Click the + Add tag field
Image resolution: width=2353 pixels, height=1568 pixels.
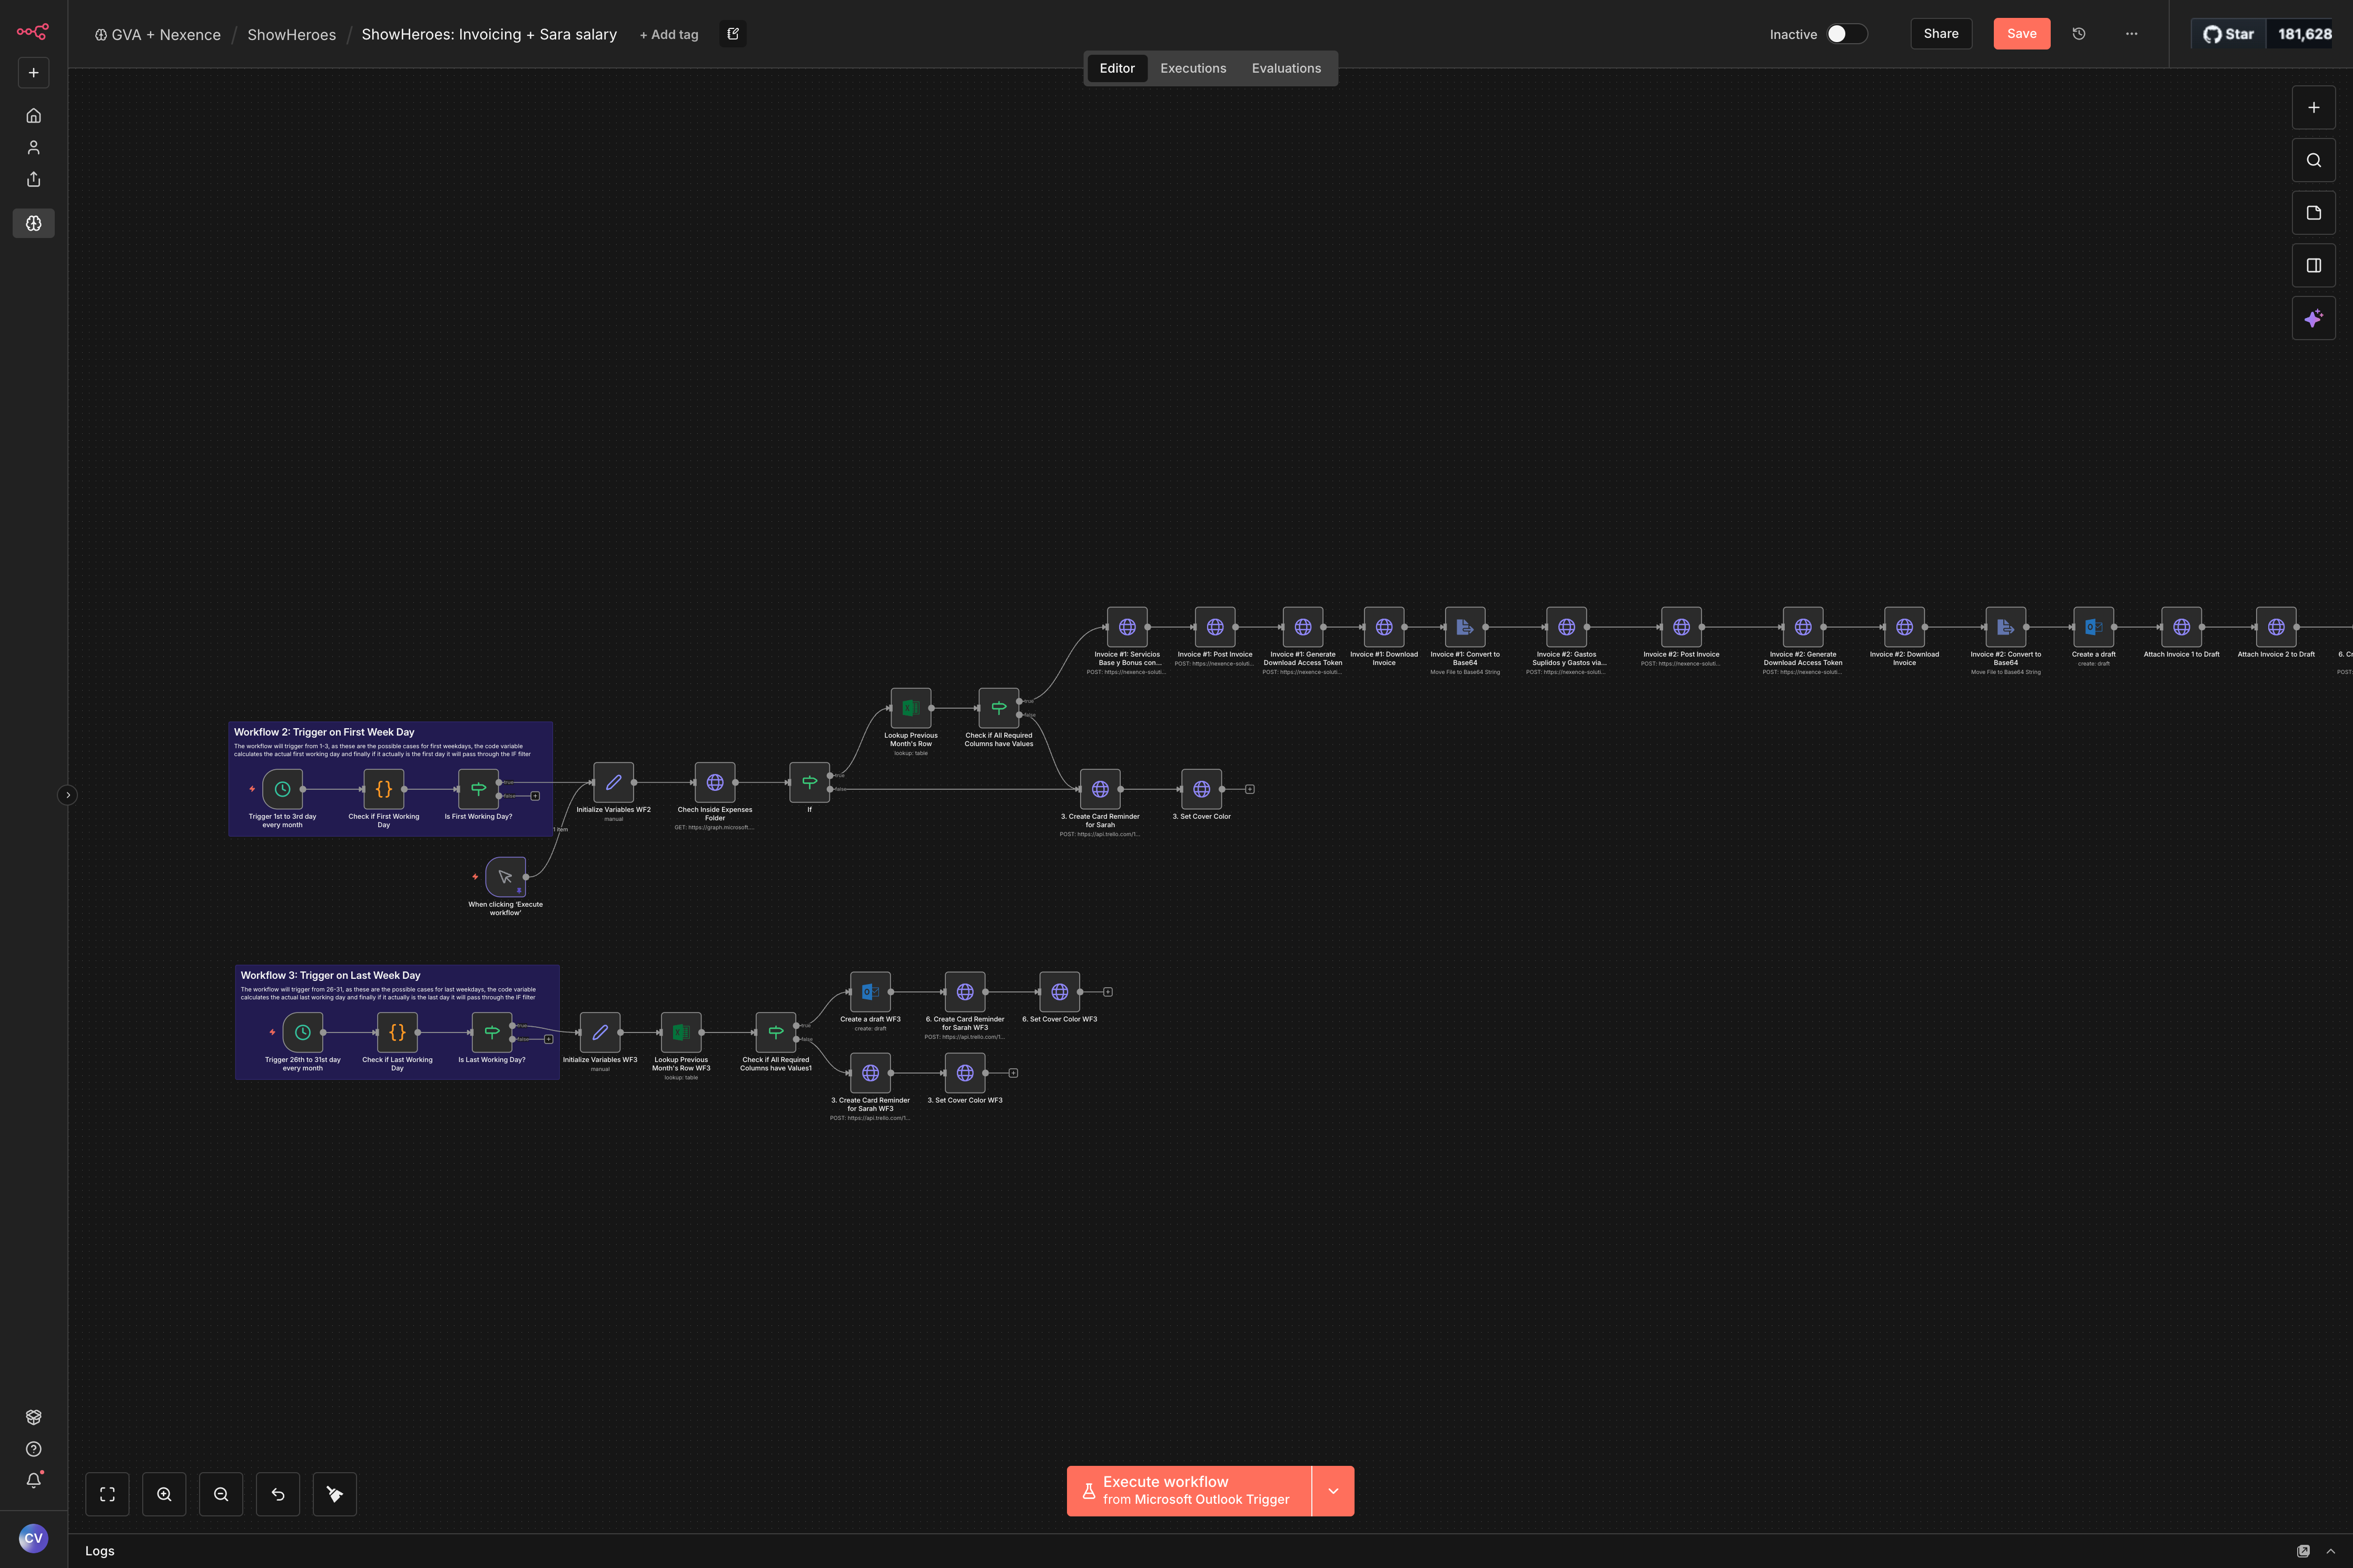pos(669,35)
